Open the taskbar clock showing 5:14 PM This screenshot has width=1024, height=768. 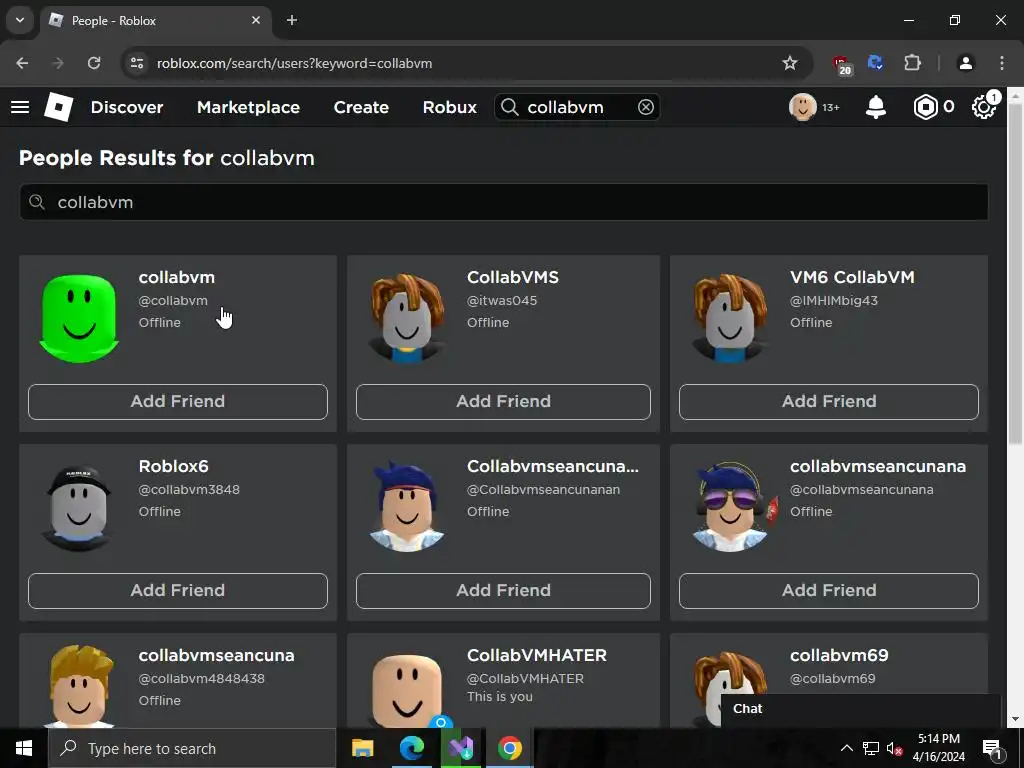pyautogui.click(x=938, y=748)
